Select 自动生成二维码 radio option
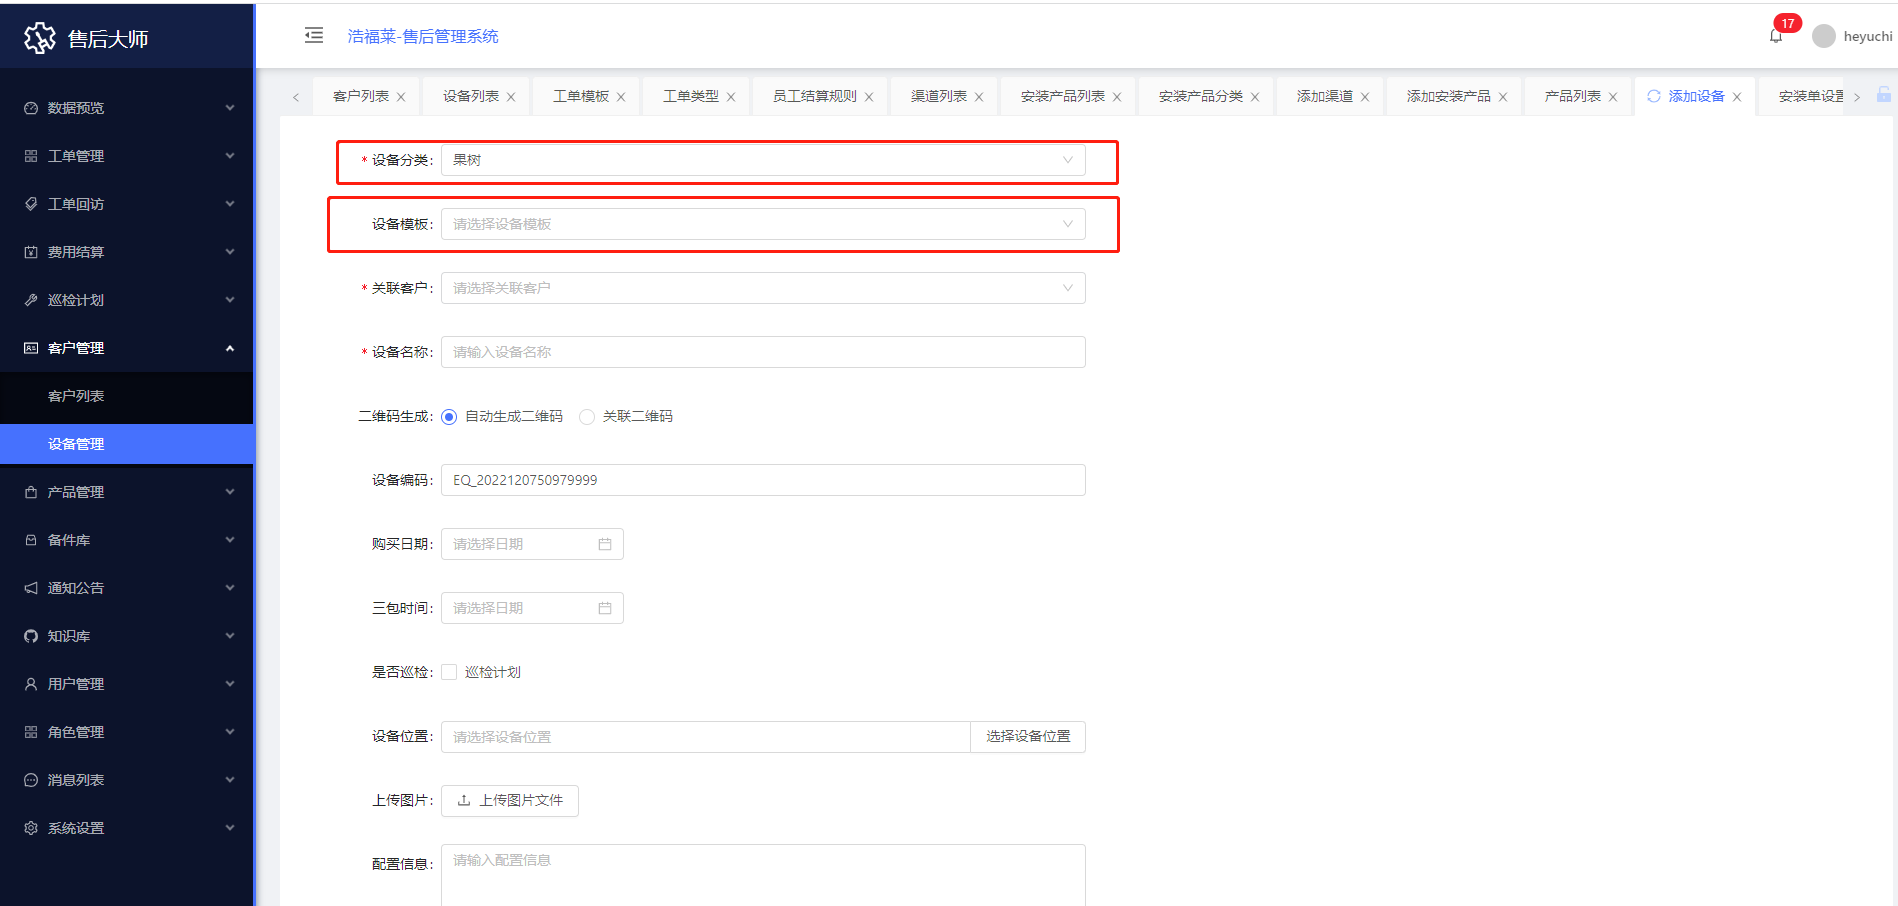The width and height of the screenshot is (1898, 906). 450,417
